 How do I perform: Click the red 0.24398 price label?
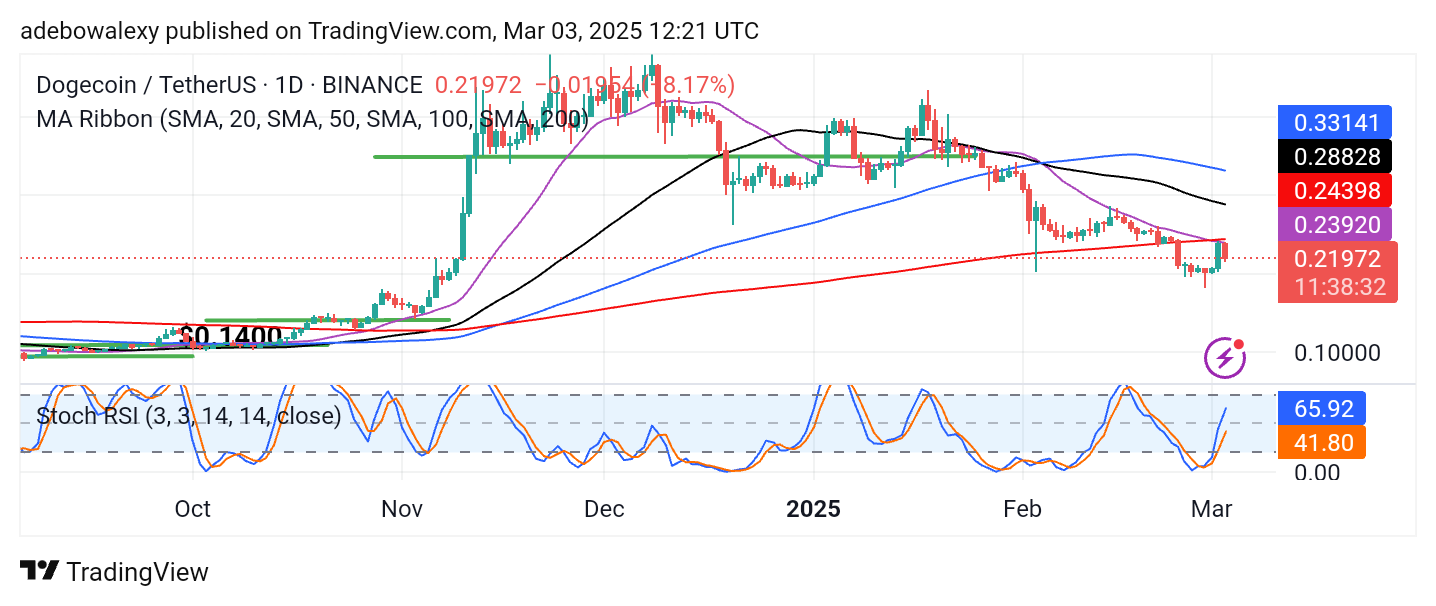click(1336, 190)
